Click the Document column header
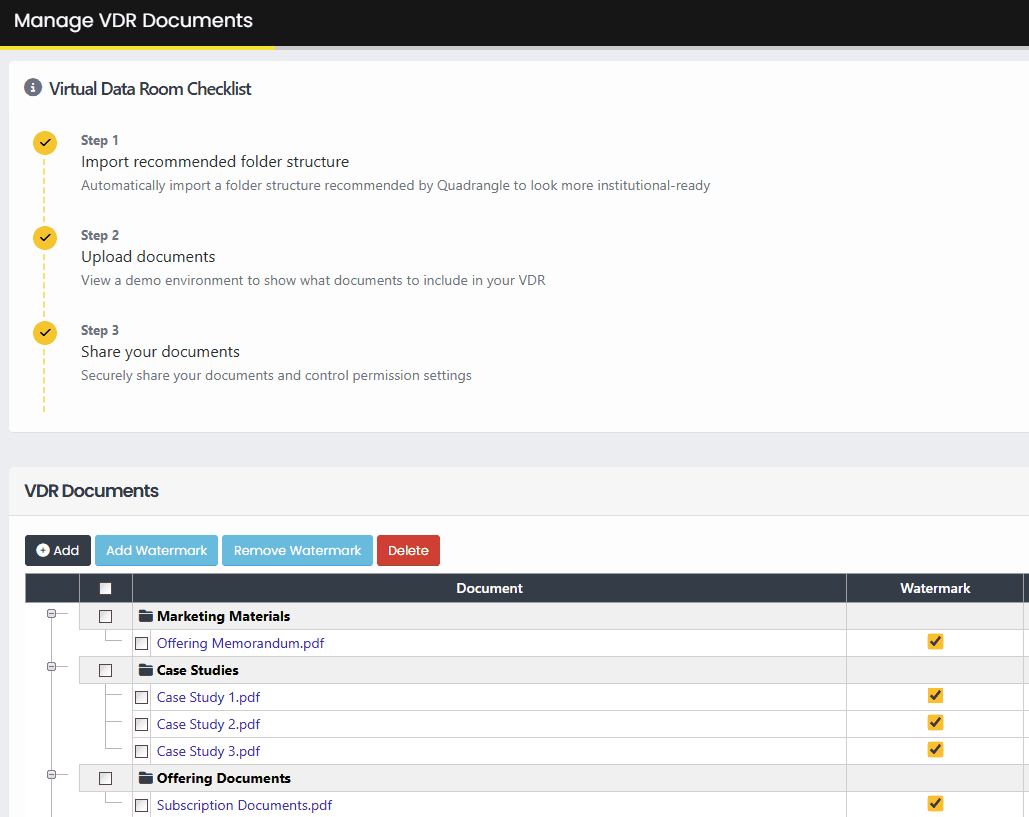Screen dimensions: 1029x817 point(490,589)
